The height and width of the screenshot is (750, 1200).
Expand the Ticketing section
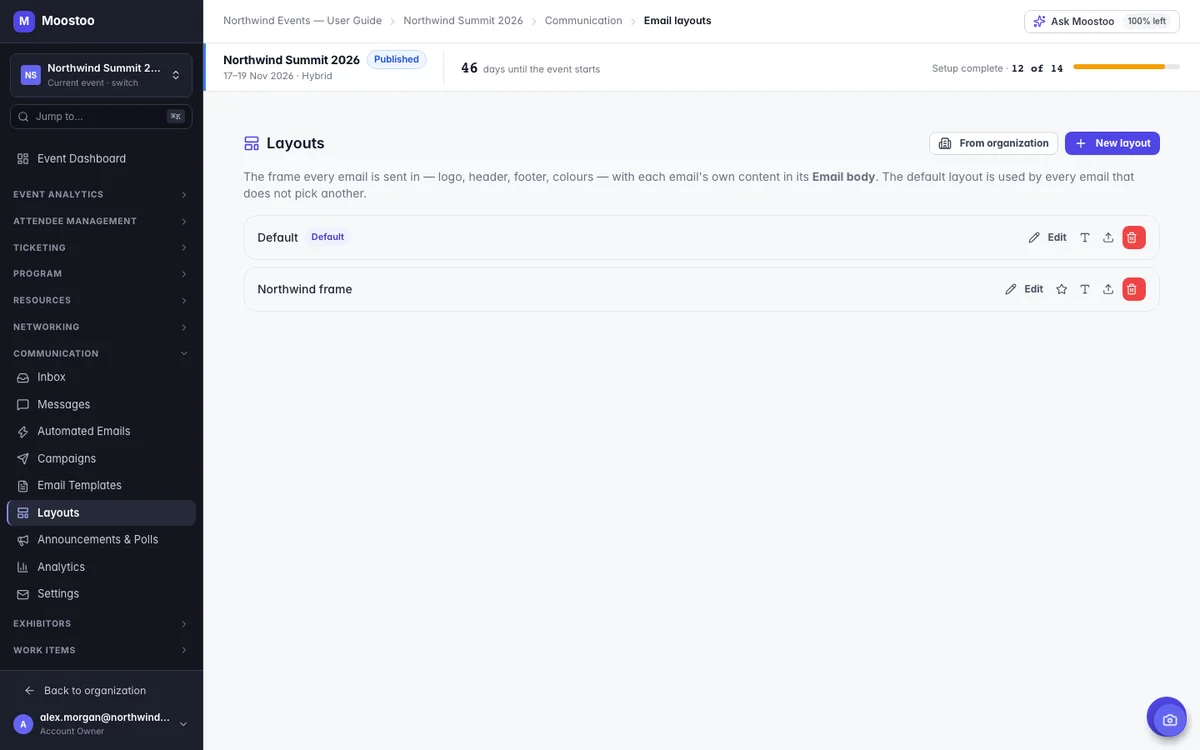(101, 247)
